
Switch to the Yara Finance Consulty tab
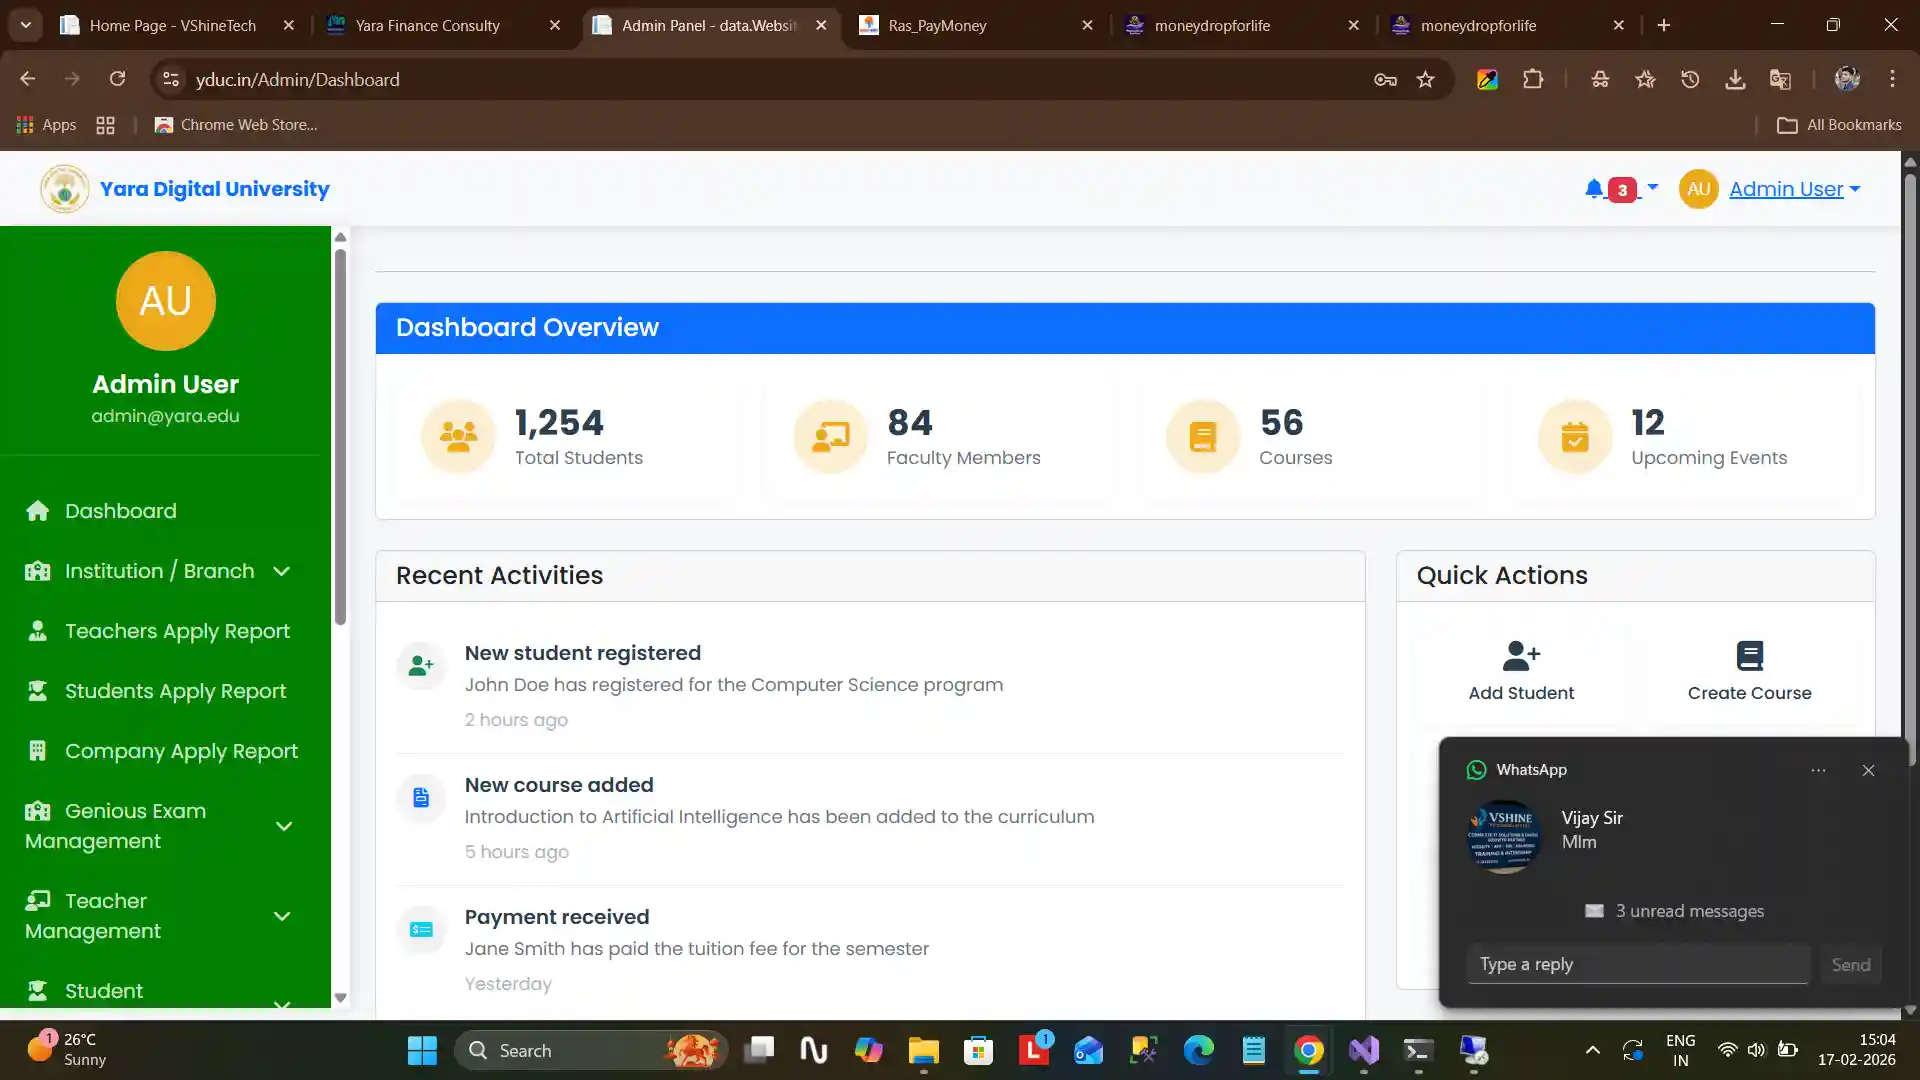point(428,25)
